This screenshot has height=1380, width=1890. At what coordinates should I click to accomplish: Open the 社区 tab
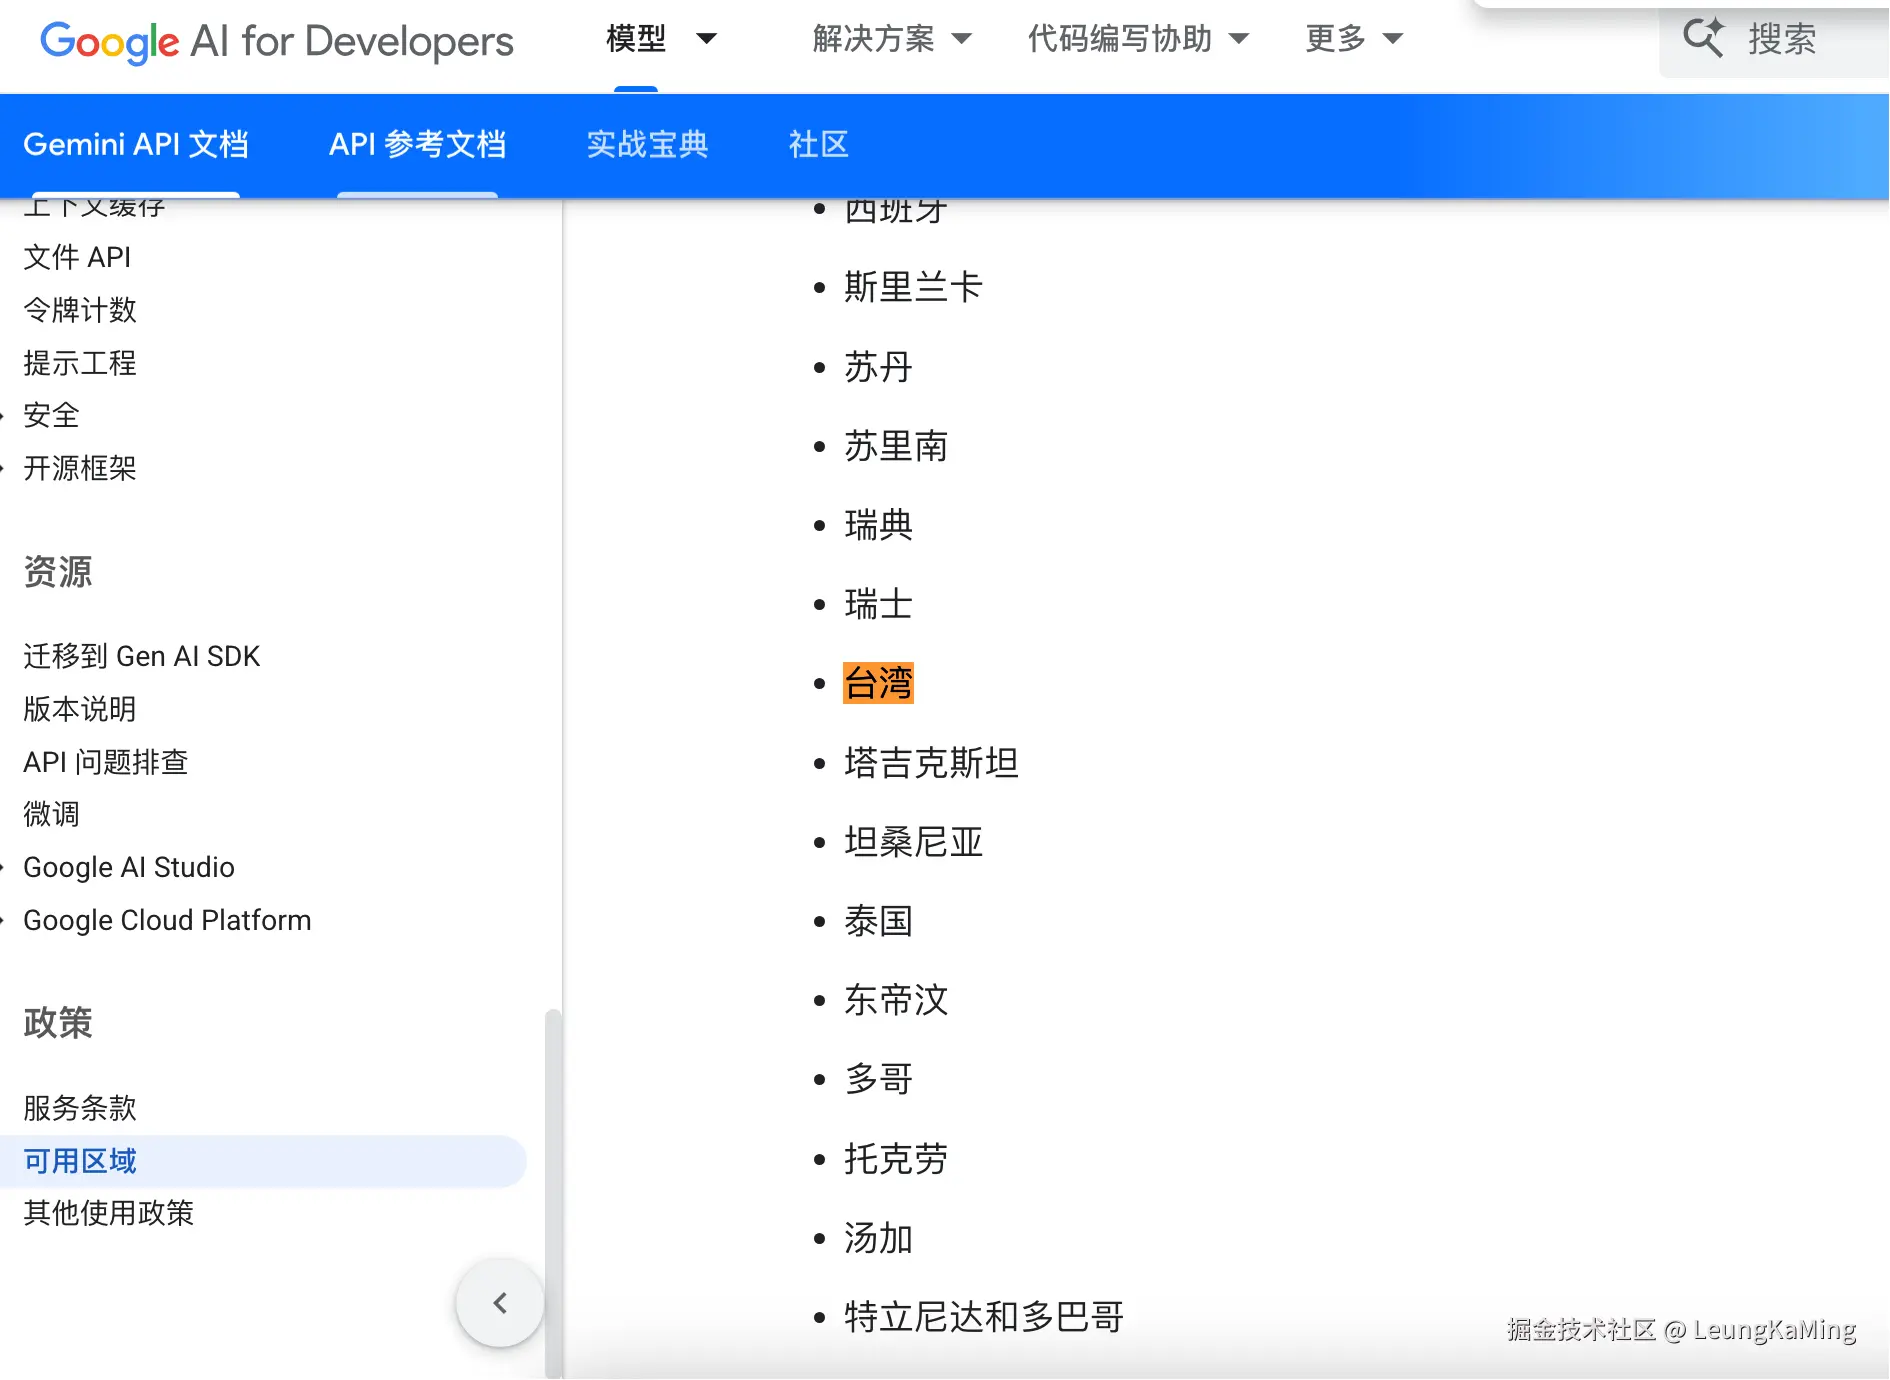click(x=818, y=145)
